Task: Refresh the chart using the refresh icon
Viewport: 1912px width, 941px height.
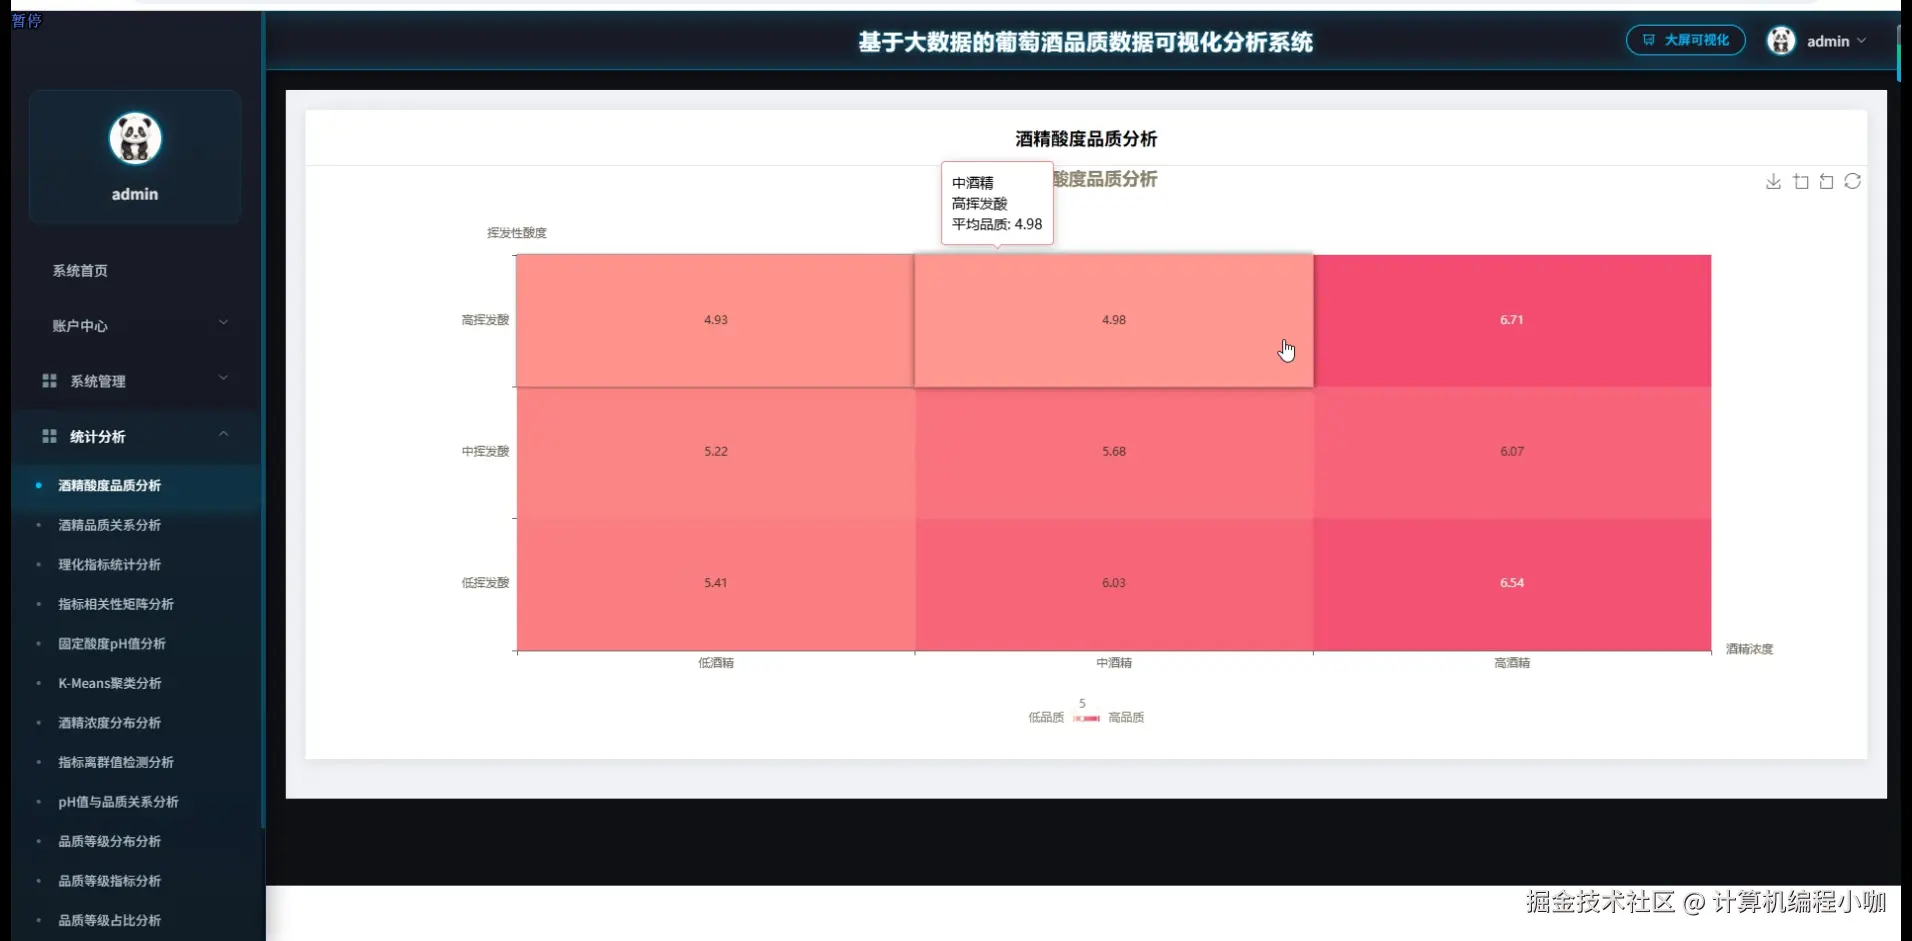Action: 1853,181
